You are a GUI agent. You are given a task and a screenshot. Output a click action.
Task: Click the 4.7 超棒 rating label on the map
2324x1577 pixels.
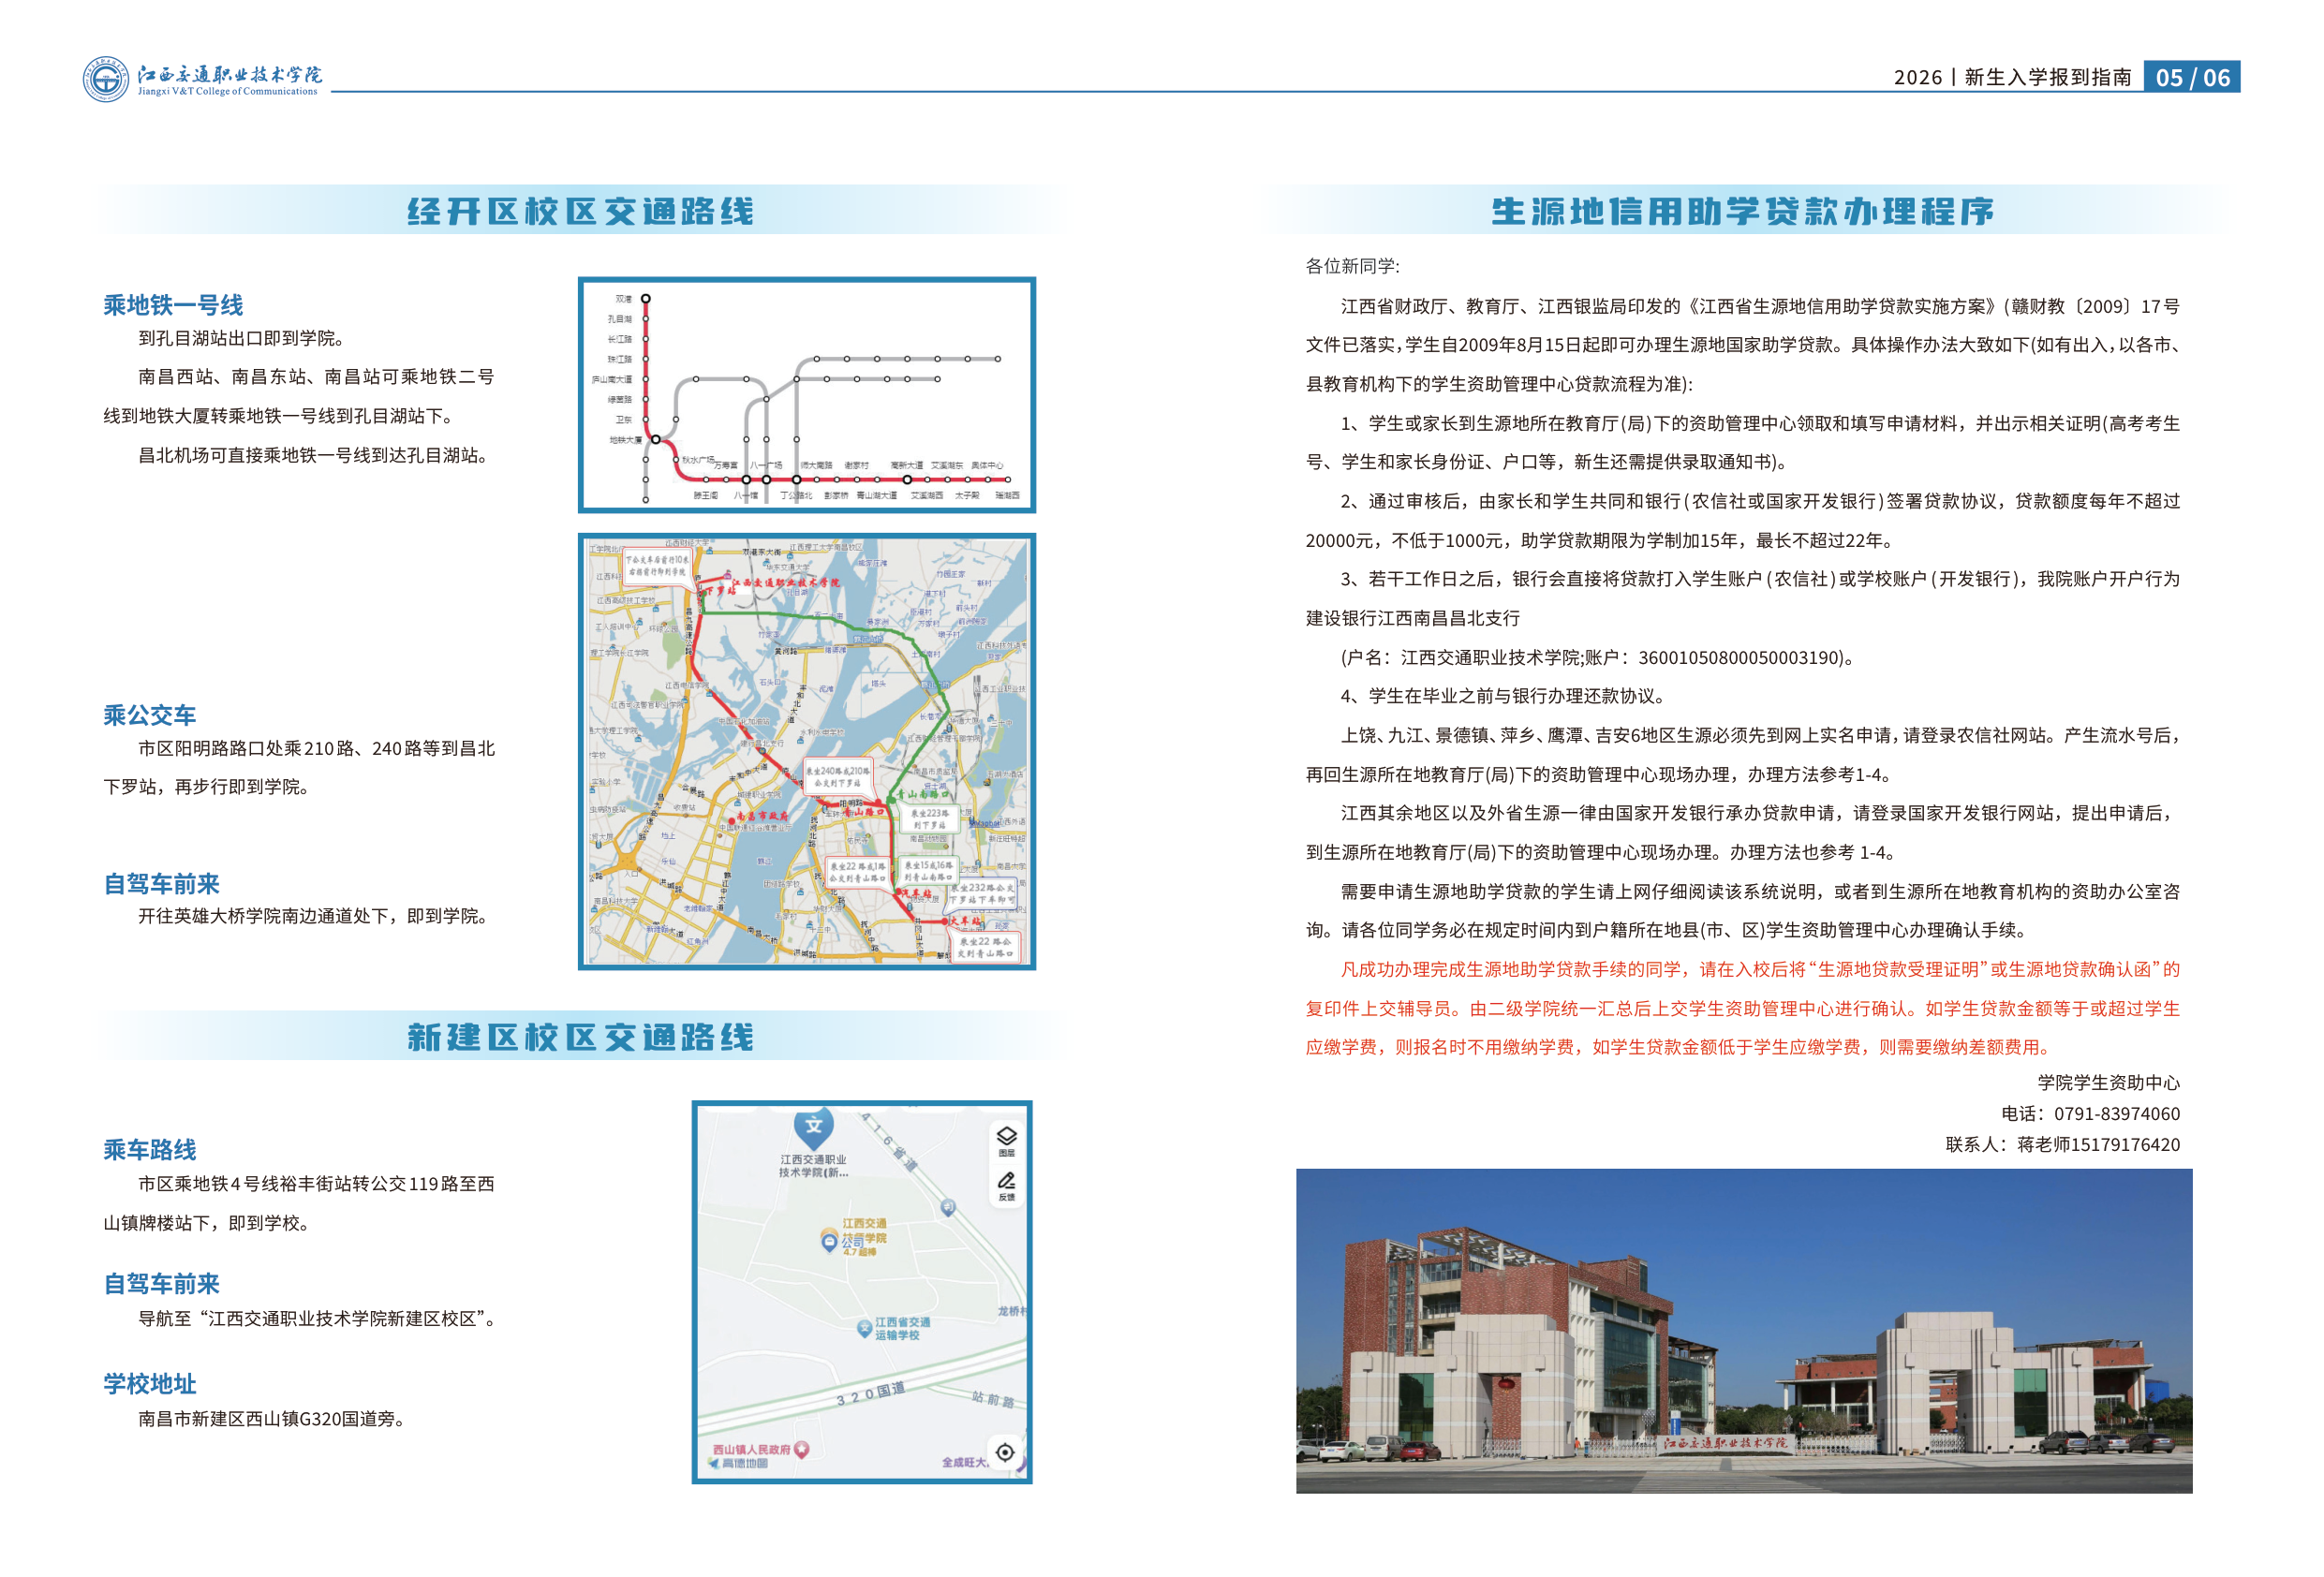pos(859,1251)
